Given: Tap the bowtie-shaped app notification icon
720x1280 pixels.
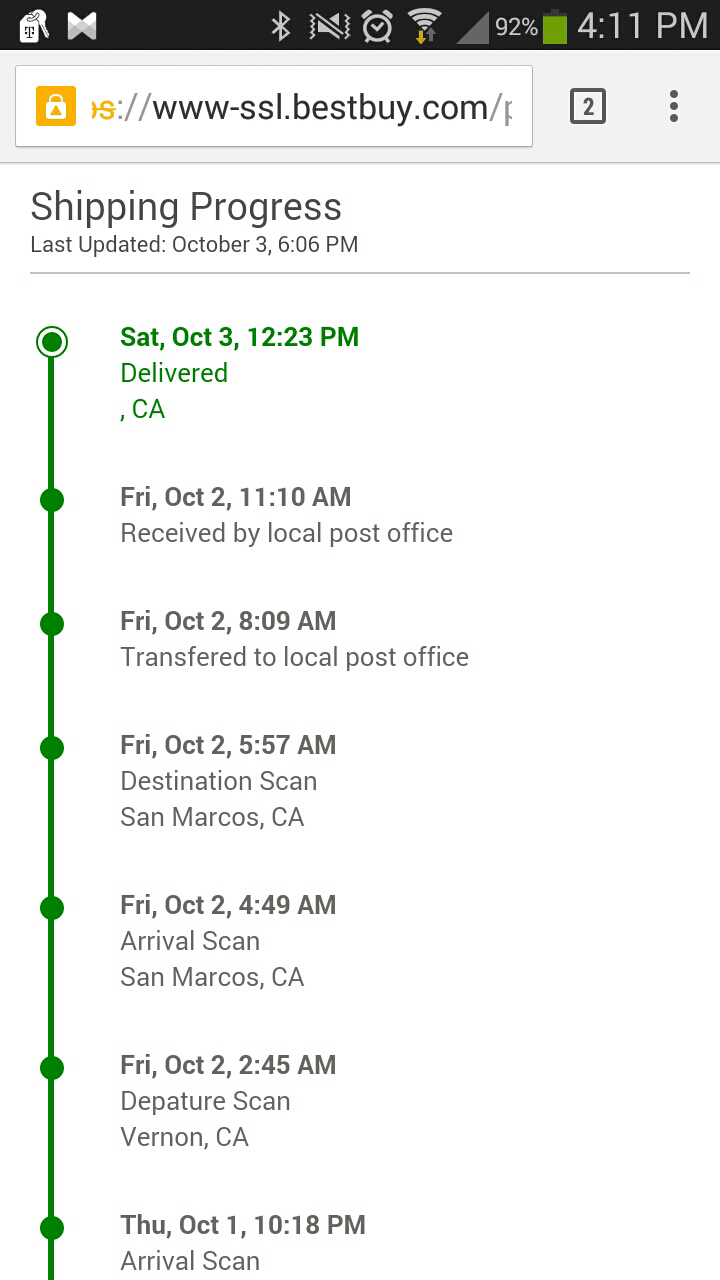Looking at the screenshot, I should [82, 26].
